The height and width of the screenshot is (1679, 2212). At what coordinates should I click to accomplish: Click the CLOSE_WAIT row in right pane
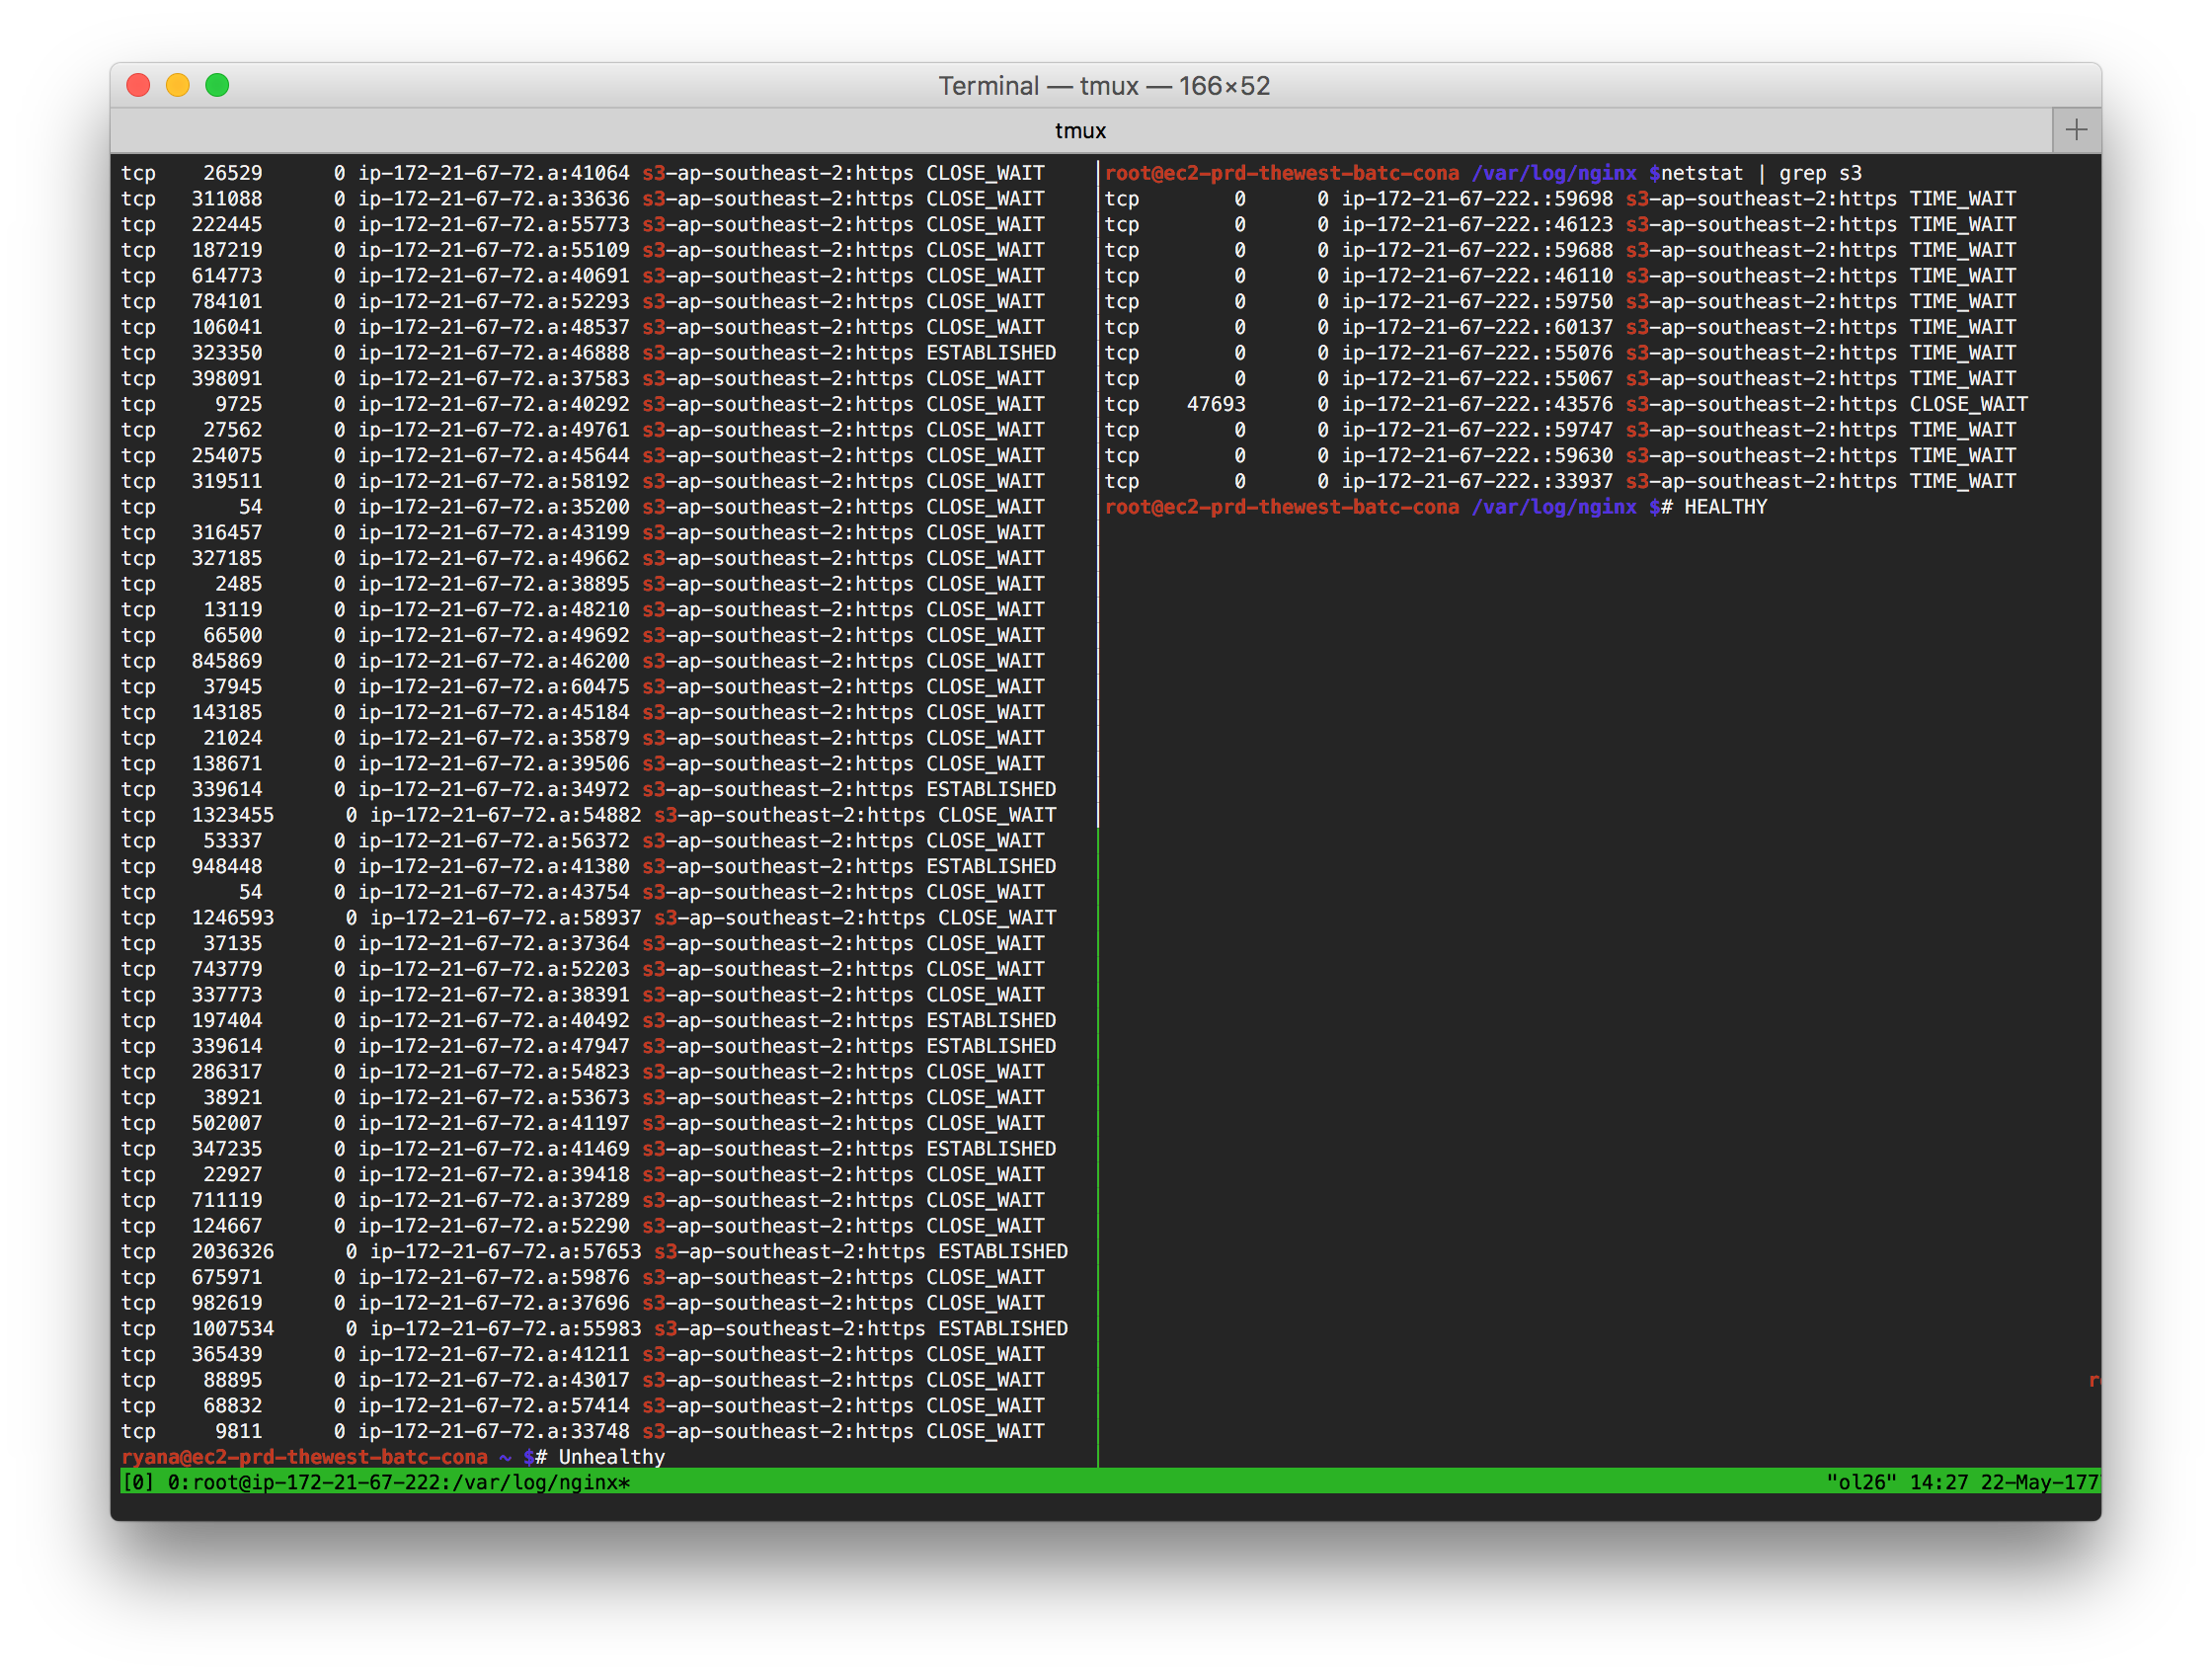(x=1967, y=404)
